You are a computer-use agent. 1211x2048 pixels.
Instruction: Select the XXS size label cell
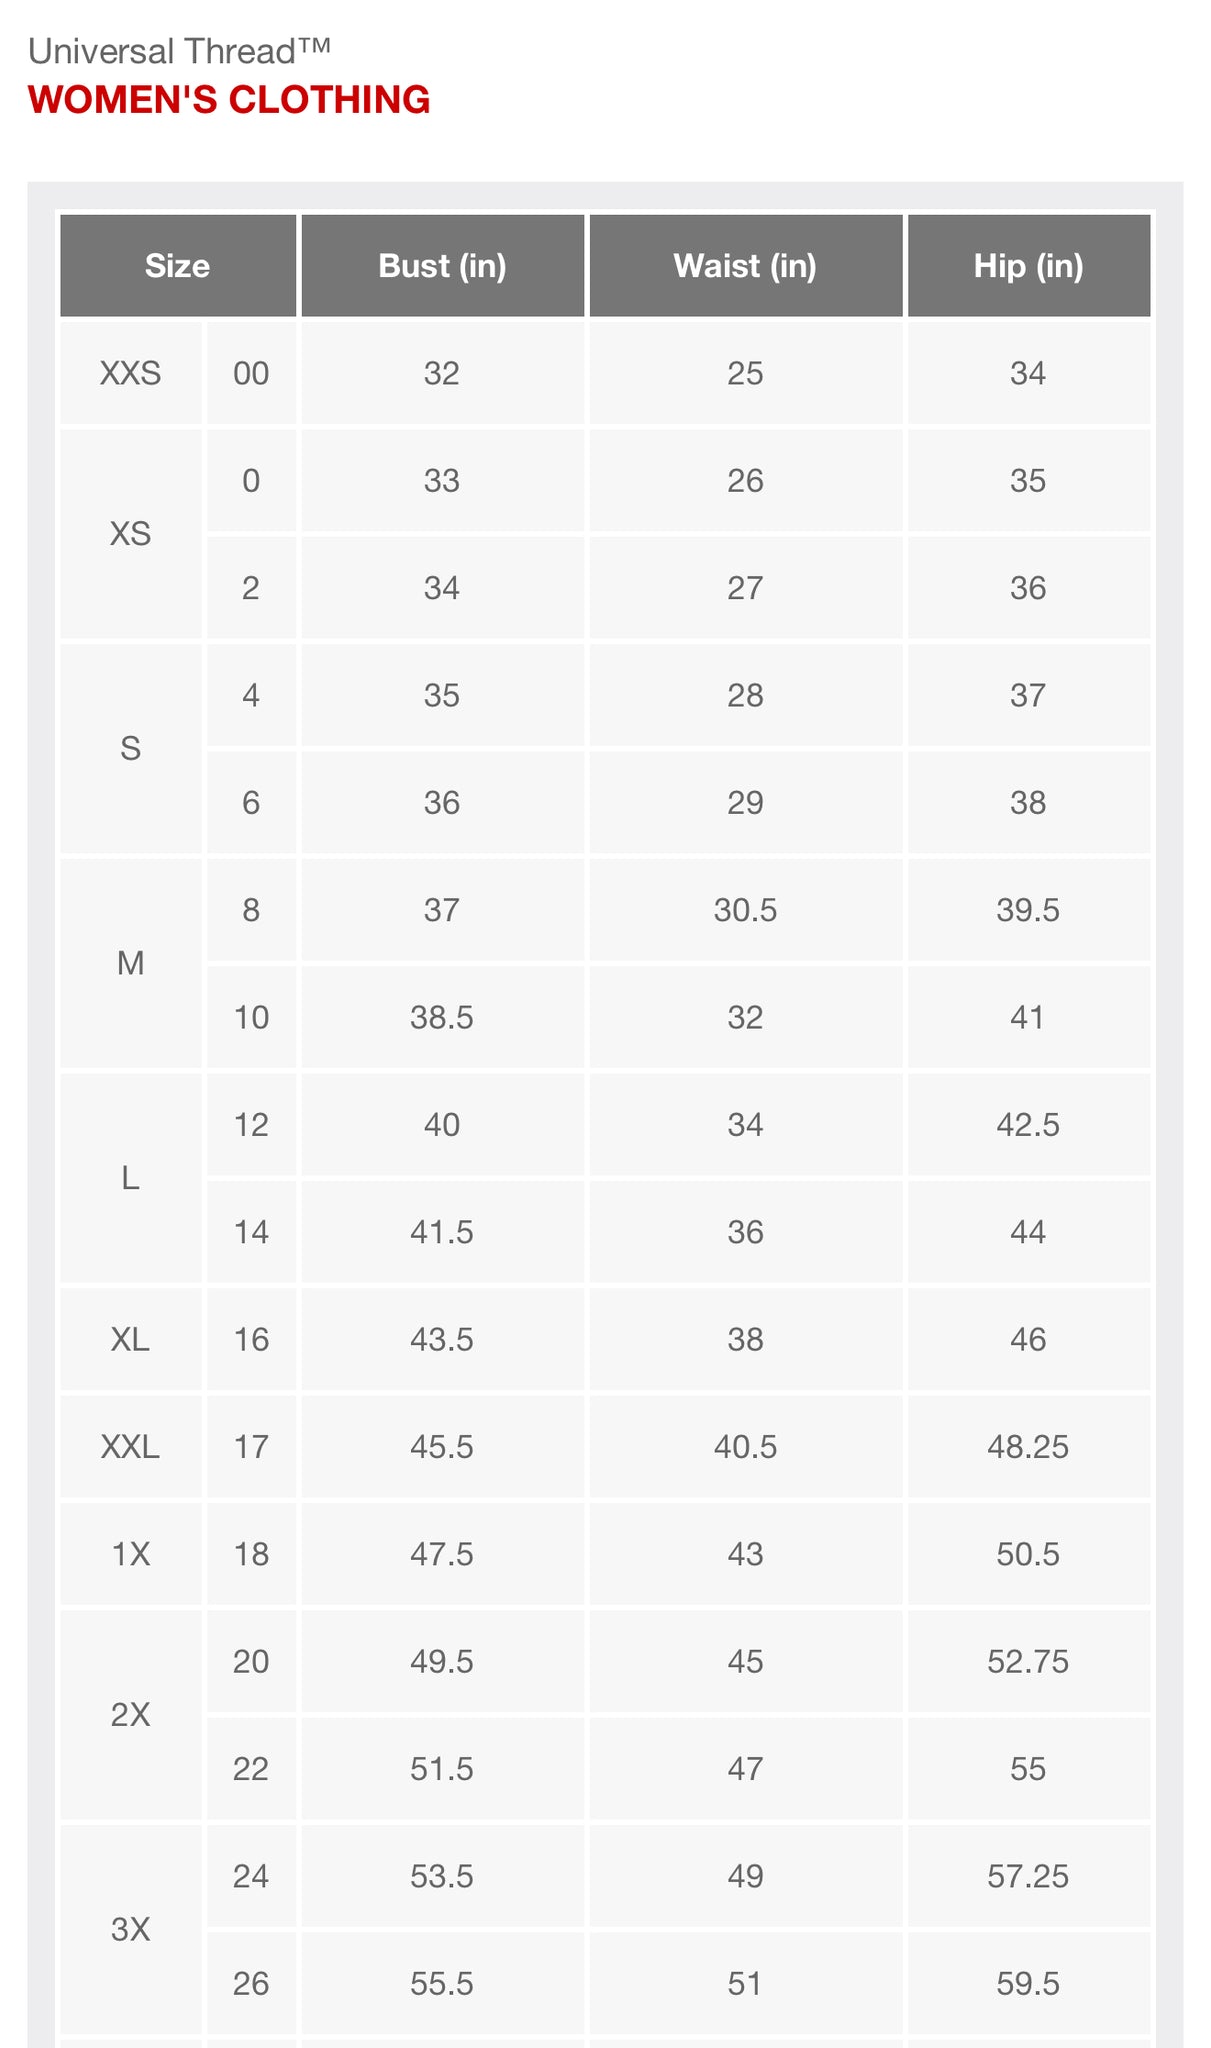pyautogui.click(x=130, y=374)
